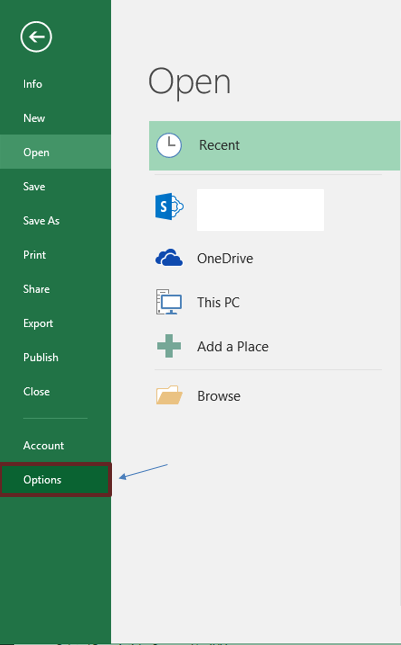Click the SharePoint site icon
The image size is (401, 645).
pyautogui.click(x=169, y=206)
